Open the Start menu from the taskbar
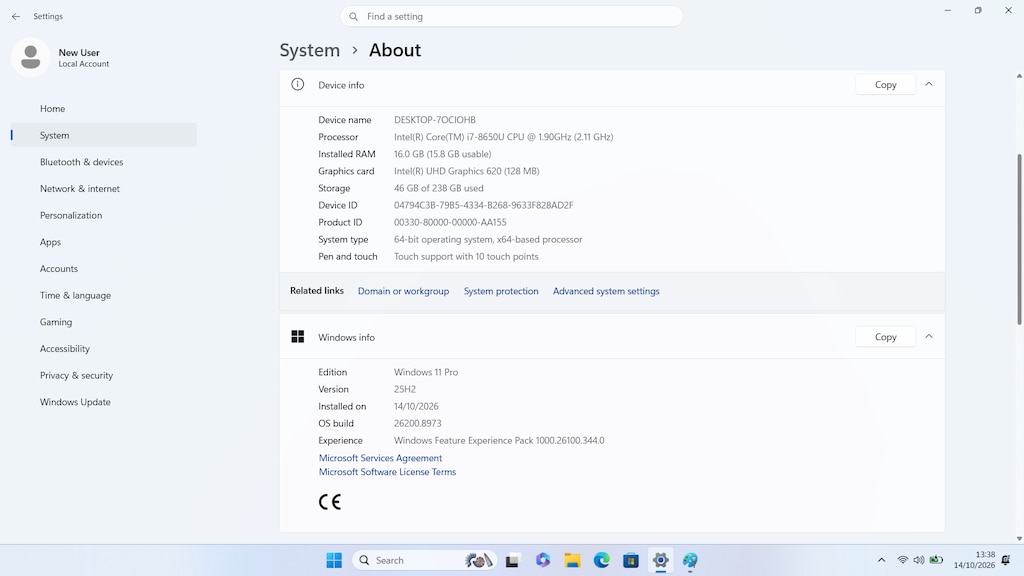The height and width of the screenshot is (576, 1024). pyautogui.click(x=334, y=560)
